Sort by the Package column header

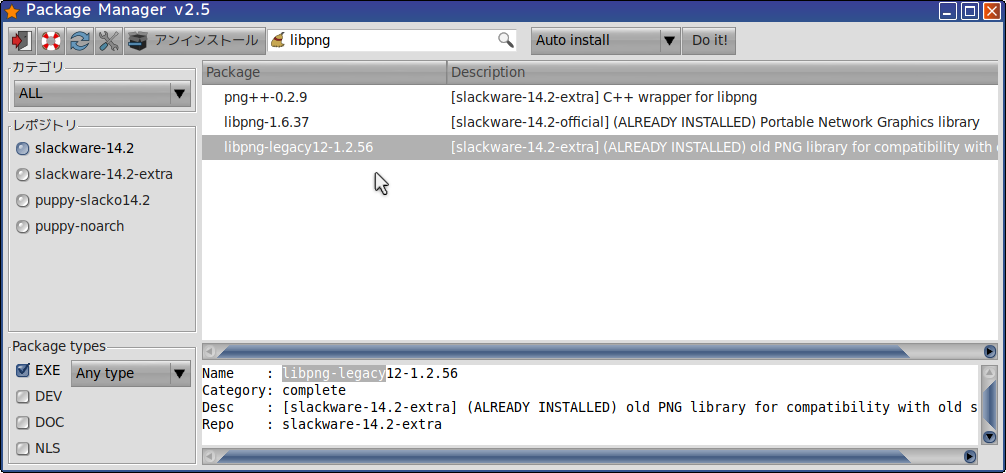325,73
